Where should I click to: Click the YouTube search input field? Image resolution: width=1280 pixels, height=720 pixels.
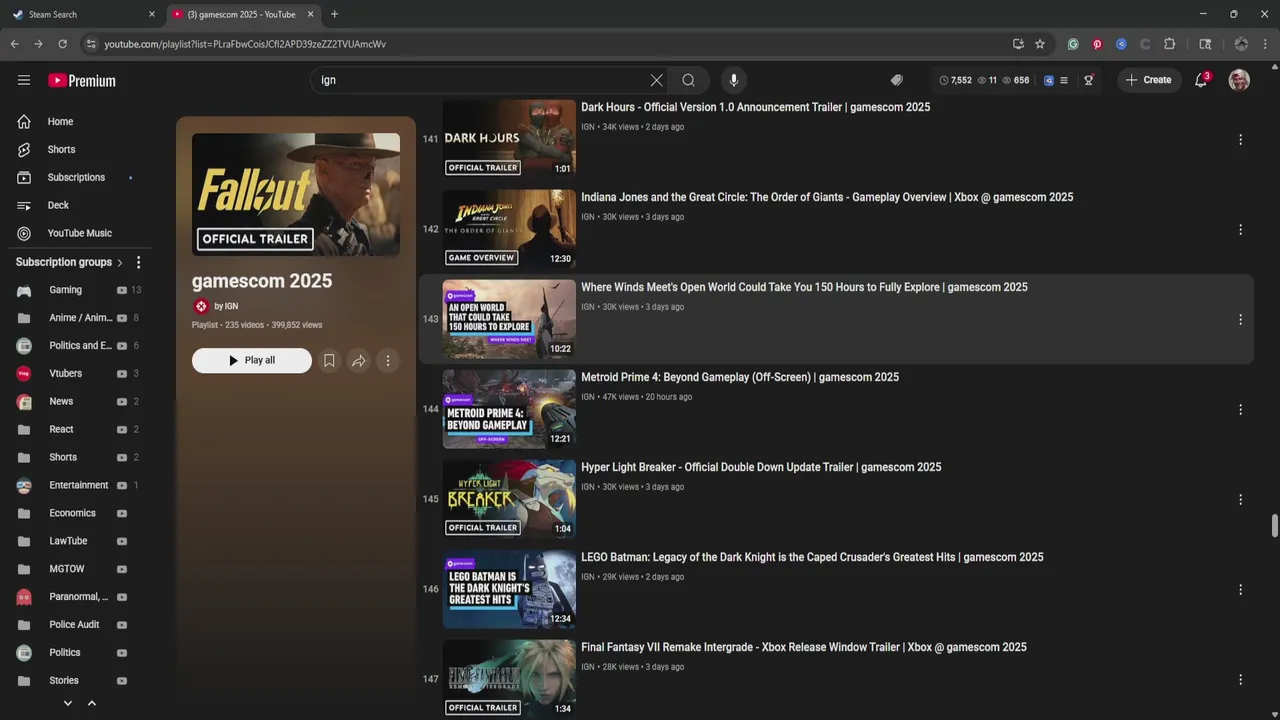click(480, 80)
